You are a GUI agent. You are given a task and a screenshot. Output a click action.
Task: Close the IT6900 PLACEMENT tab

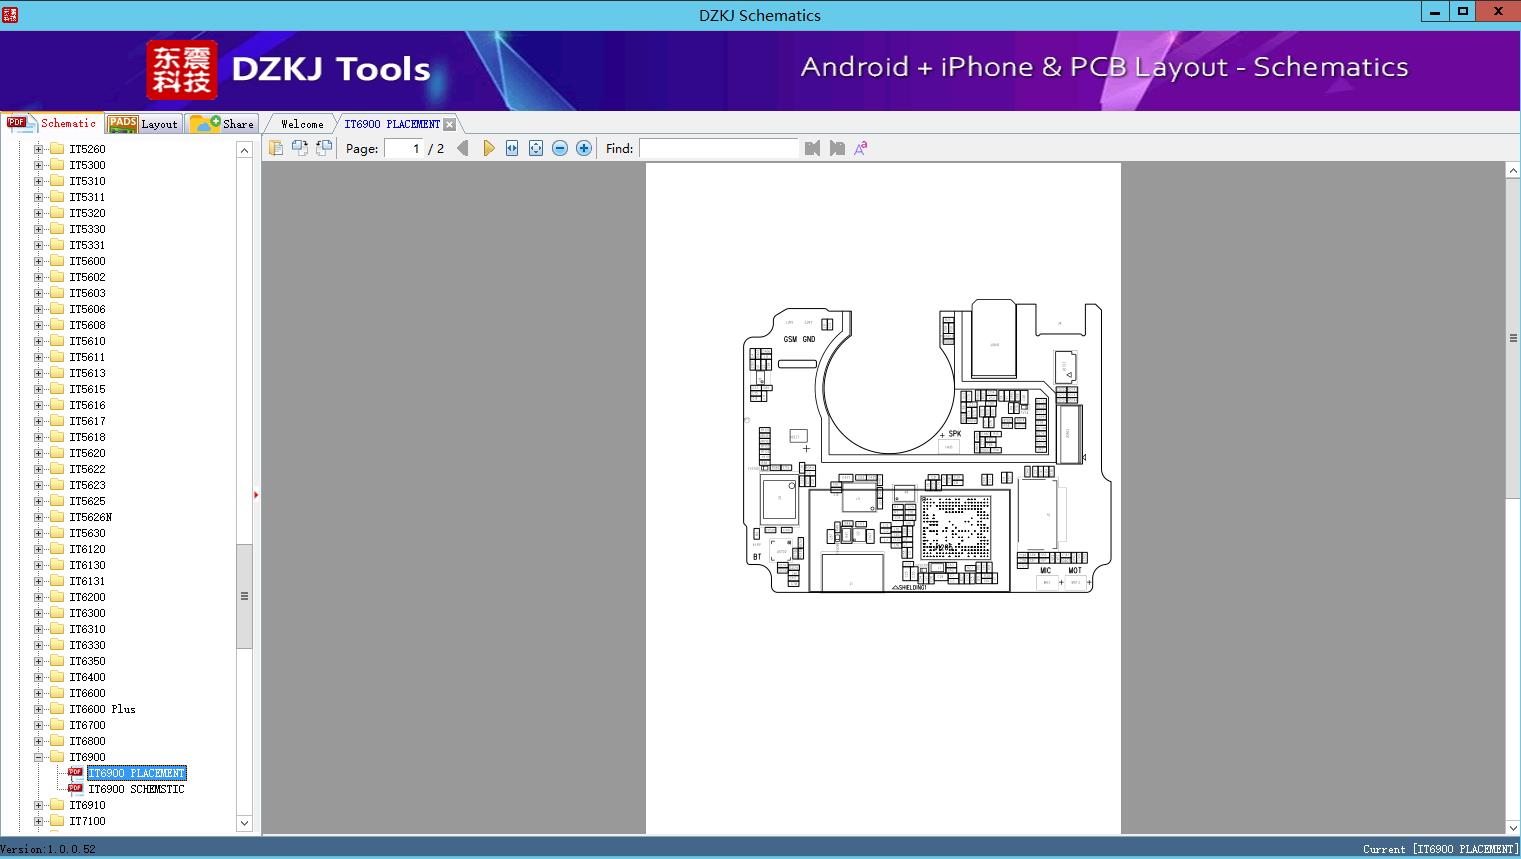click(450, 124)
